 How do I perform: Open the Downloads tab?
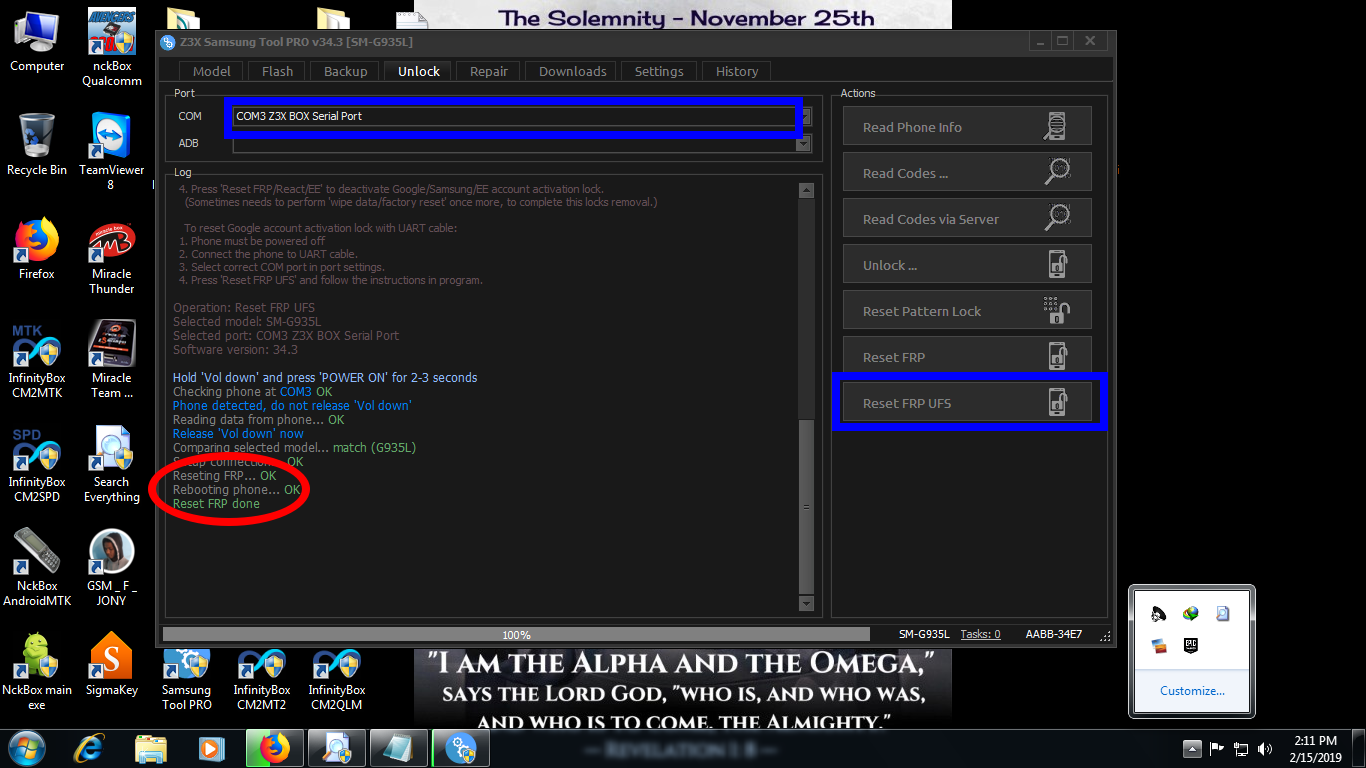point(573,71)
